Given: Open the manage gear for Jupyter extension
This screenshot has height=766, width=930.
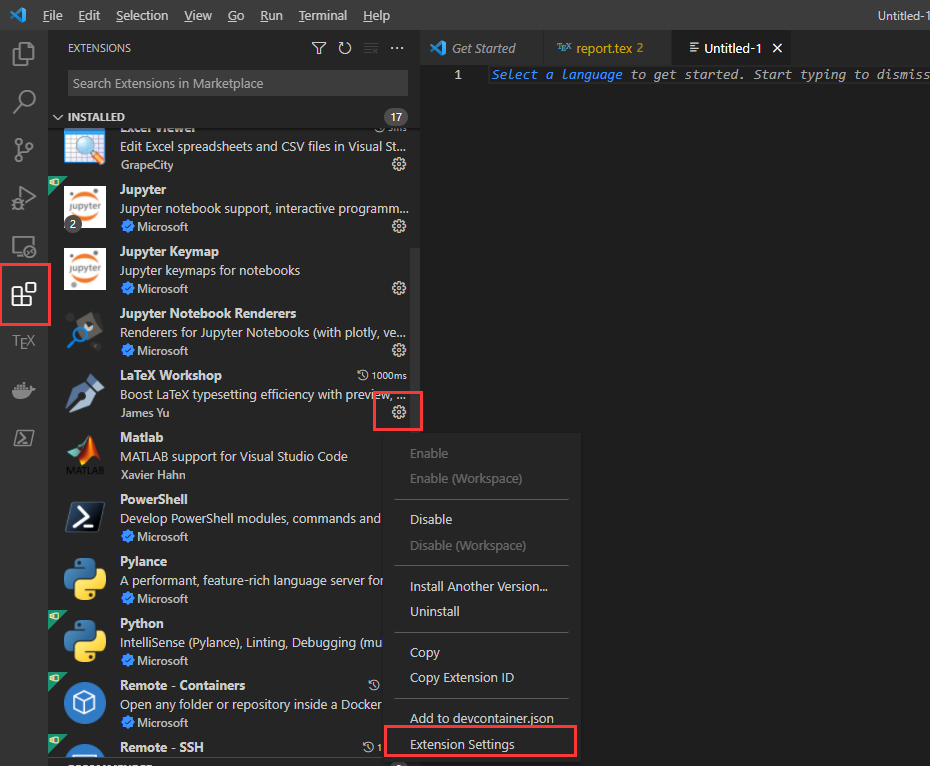Looking at the screenshot, I should pyautogui.click(x=399, y=226).
